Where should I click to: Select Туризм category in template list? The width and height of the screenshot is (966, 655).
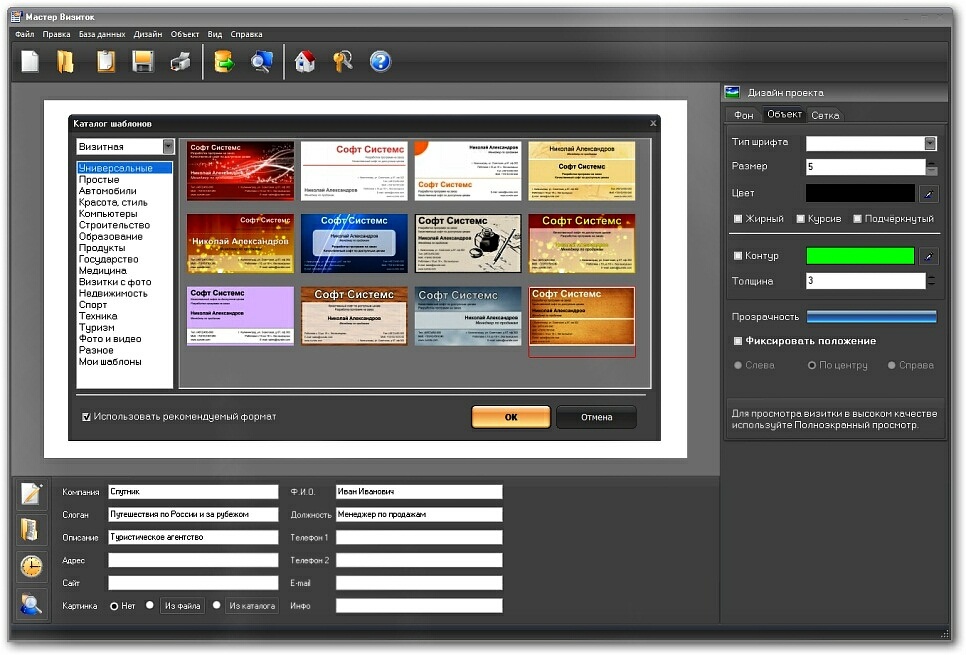(x=97, y=327)
